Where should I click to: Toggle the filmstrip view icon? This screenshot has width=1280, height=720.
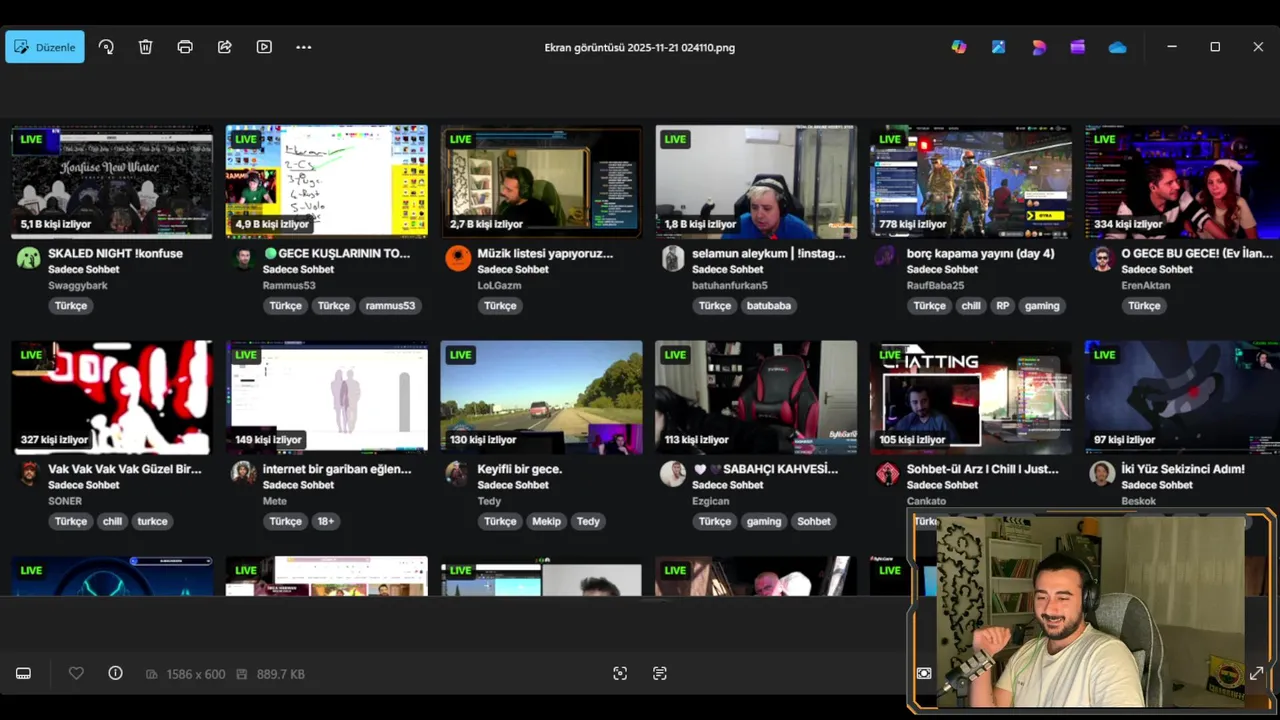point(23,674)
